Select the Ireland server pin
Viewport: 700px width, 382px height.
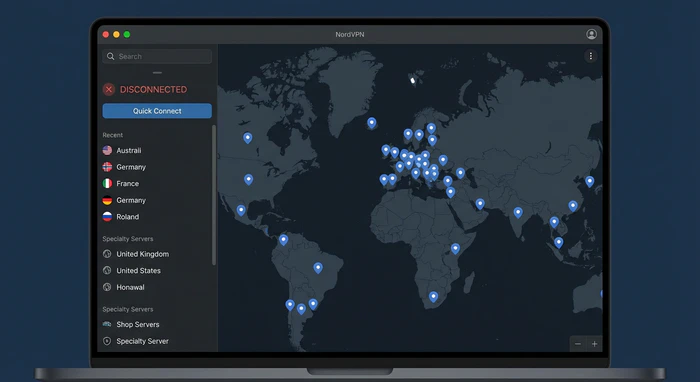pos(386,150)
